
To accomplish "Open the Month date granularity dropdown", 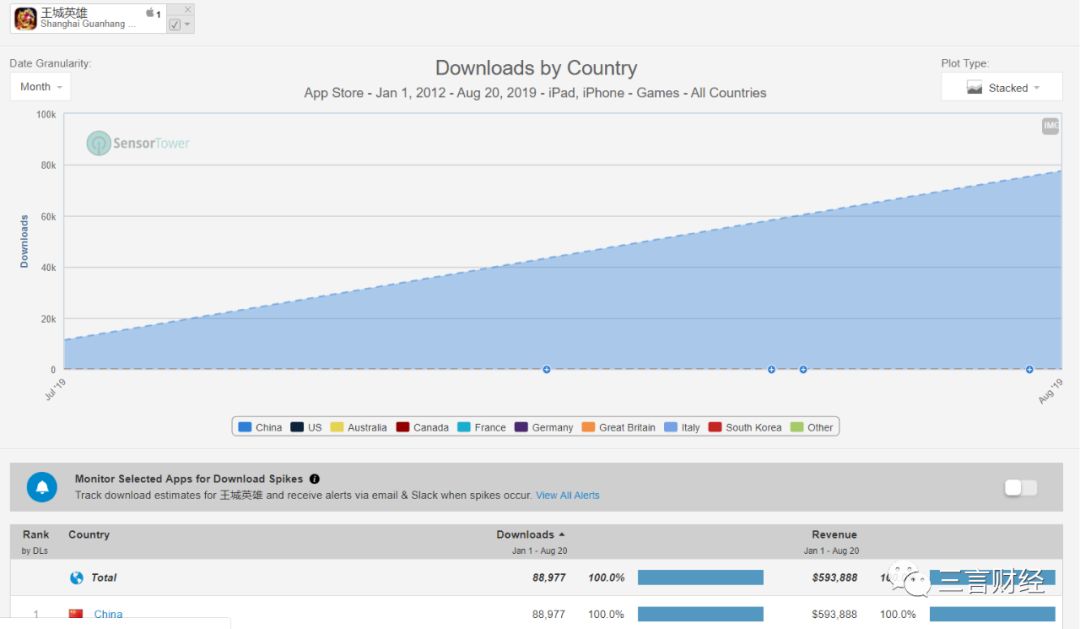I will [x=41, y=87].
